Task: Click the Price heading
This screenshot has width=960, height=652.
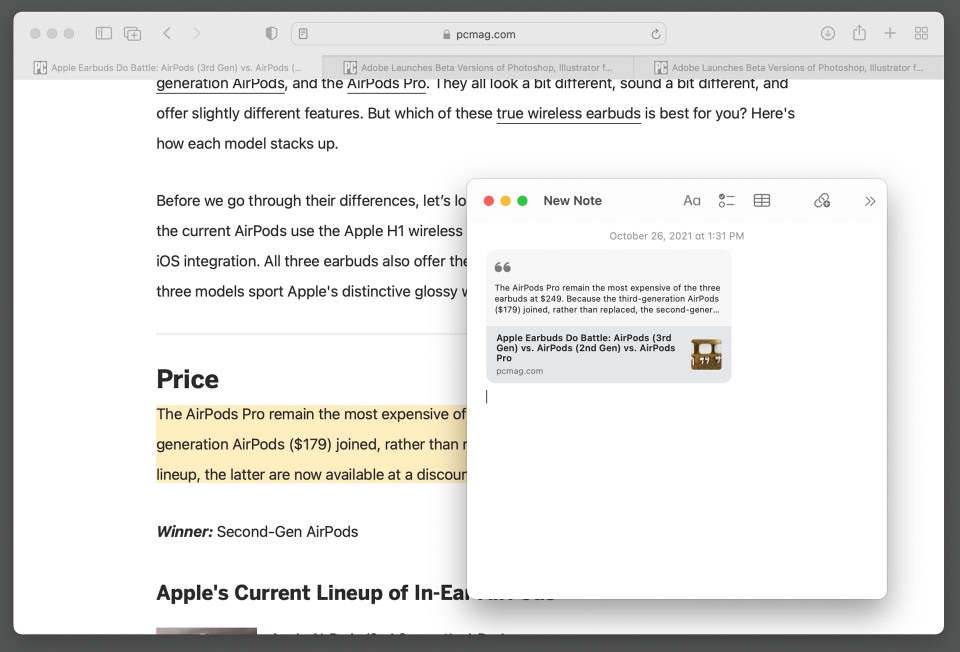Action: 187,380
